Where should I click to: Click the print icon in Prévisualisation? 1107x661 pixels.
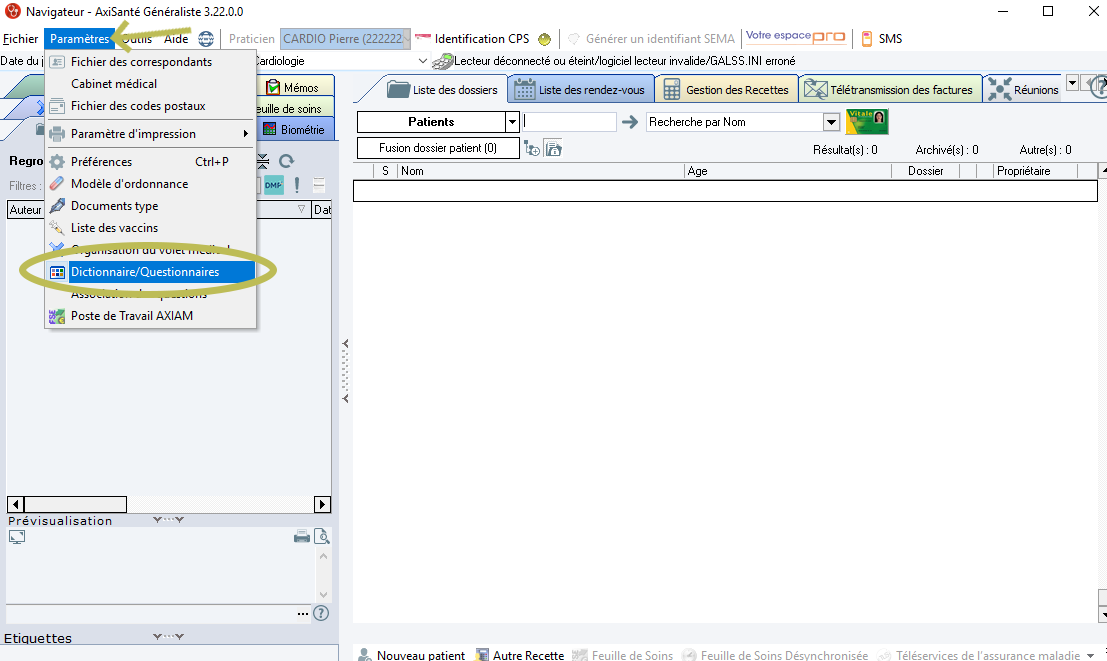301,537
